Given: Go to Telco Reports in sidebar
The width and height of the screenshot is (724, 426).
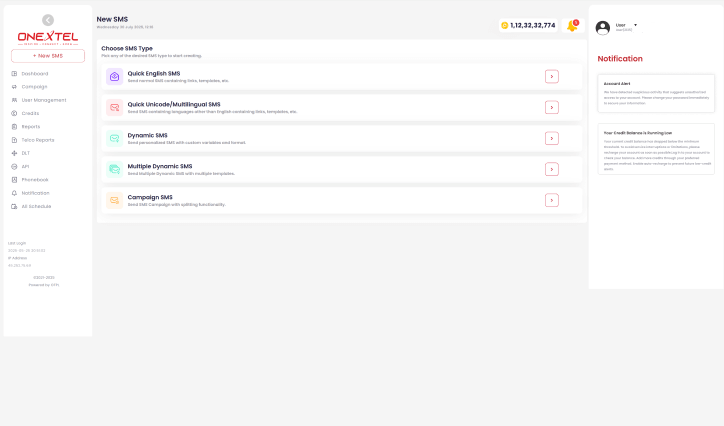Looking at the screenshot, I should coord(38,140).
